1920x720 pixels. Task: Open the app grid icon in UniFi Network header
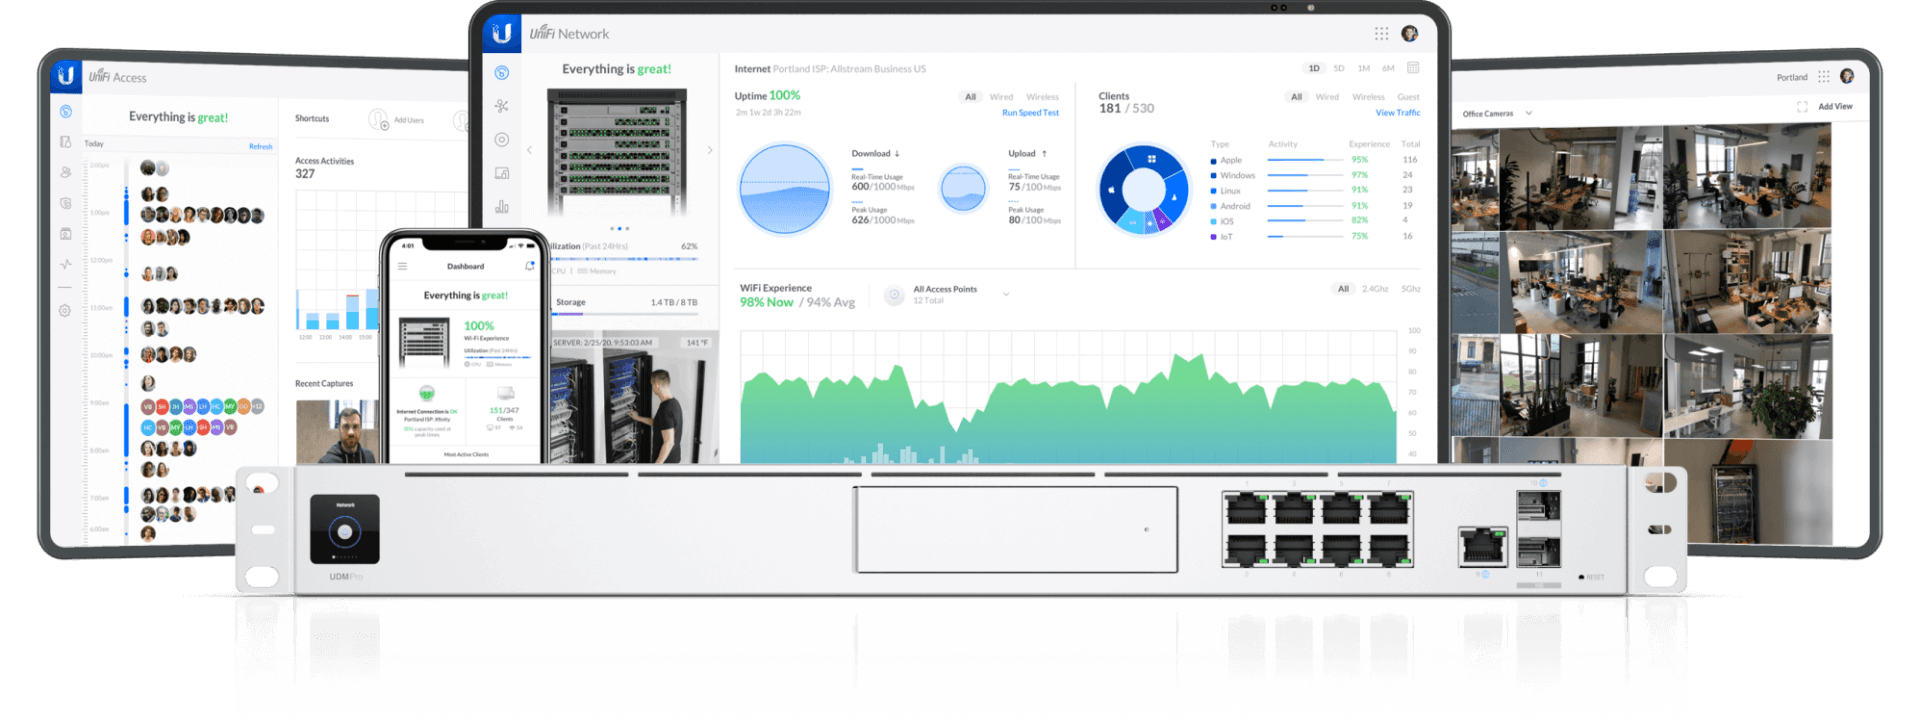[x=1381, y=34]
